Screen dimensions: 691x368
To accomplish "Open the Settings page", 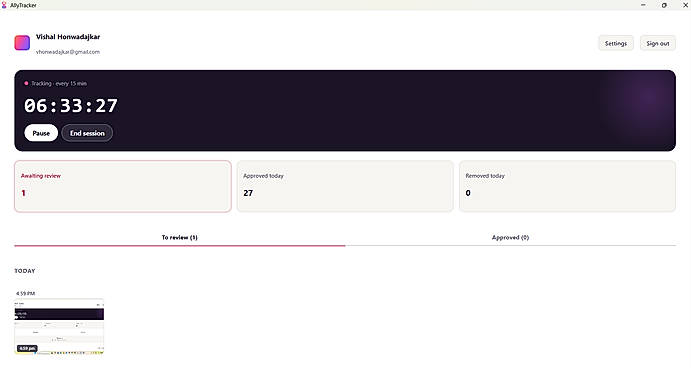I will point(616,43).
